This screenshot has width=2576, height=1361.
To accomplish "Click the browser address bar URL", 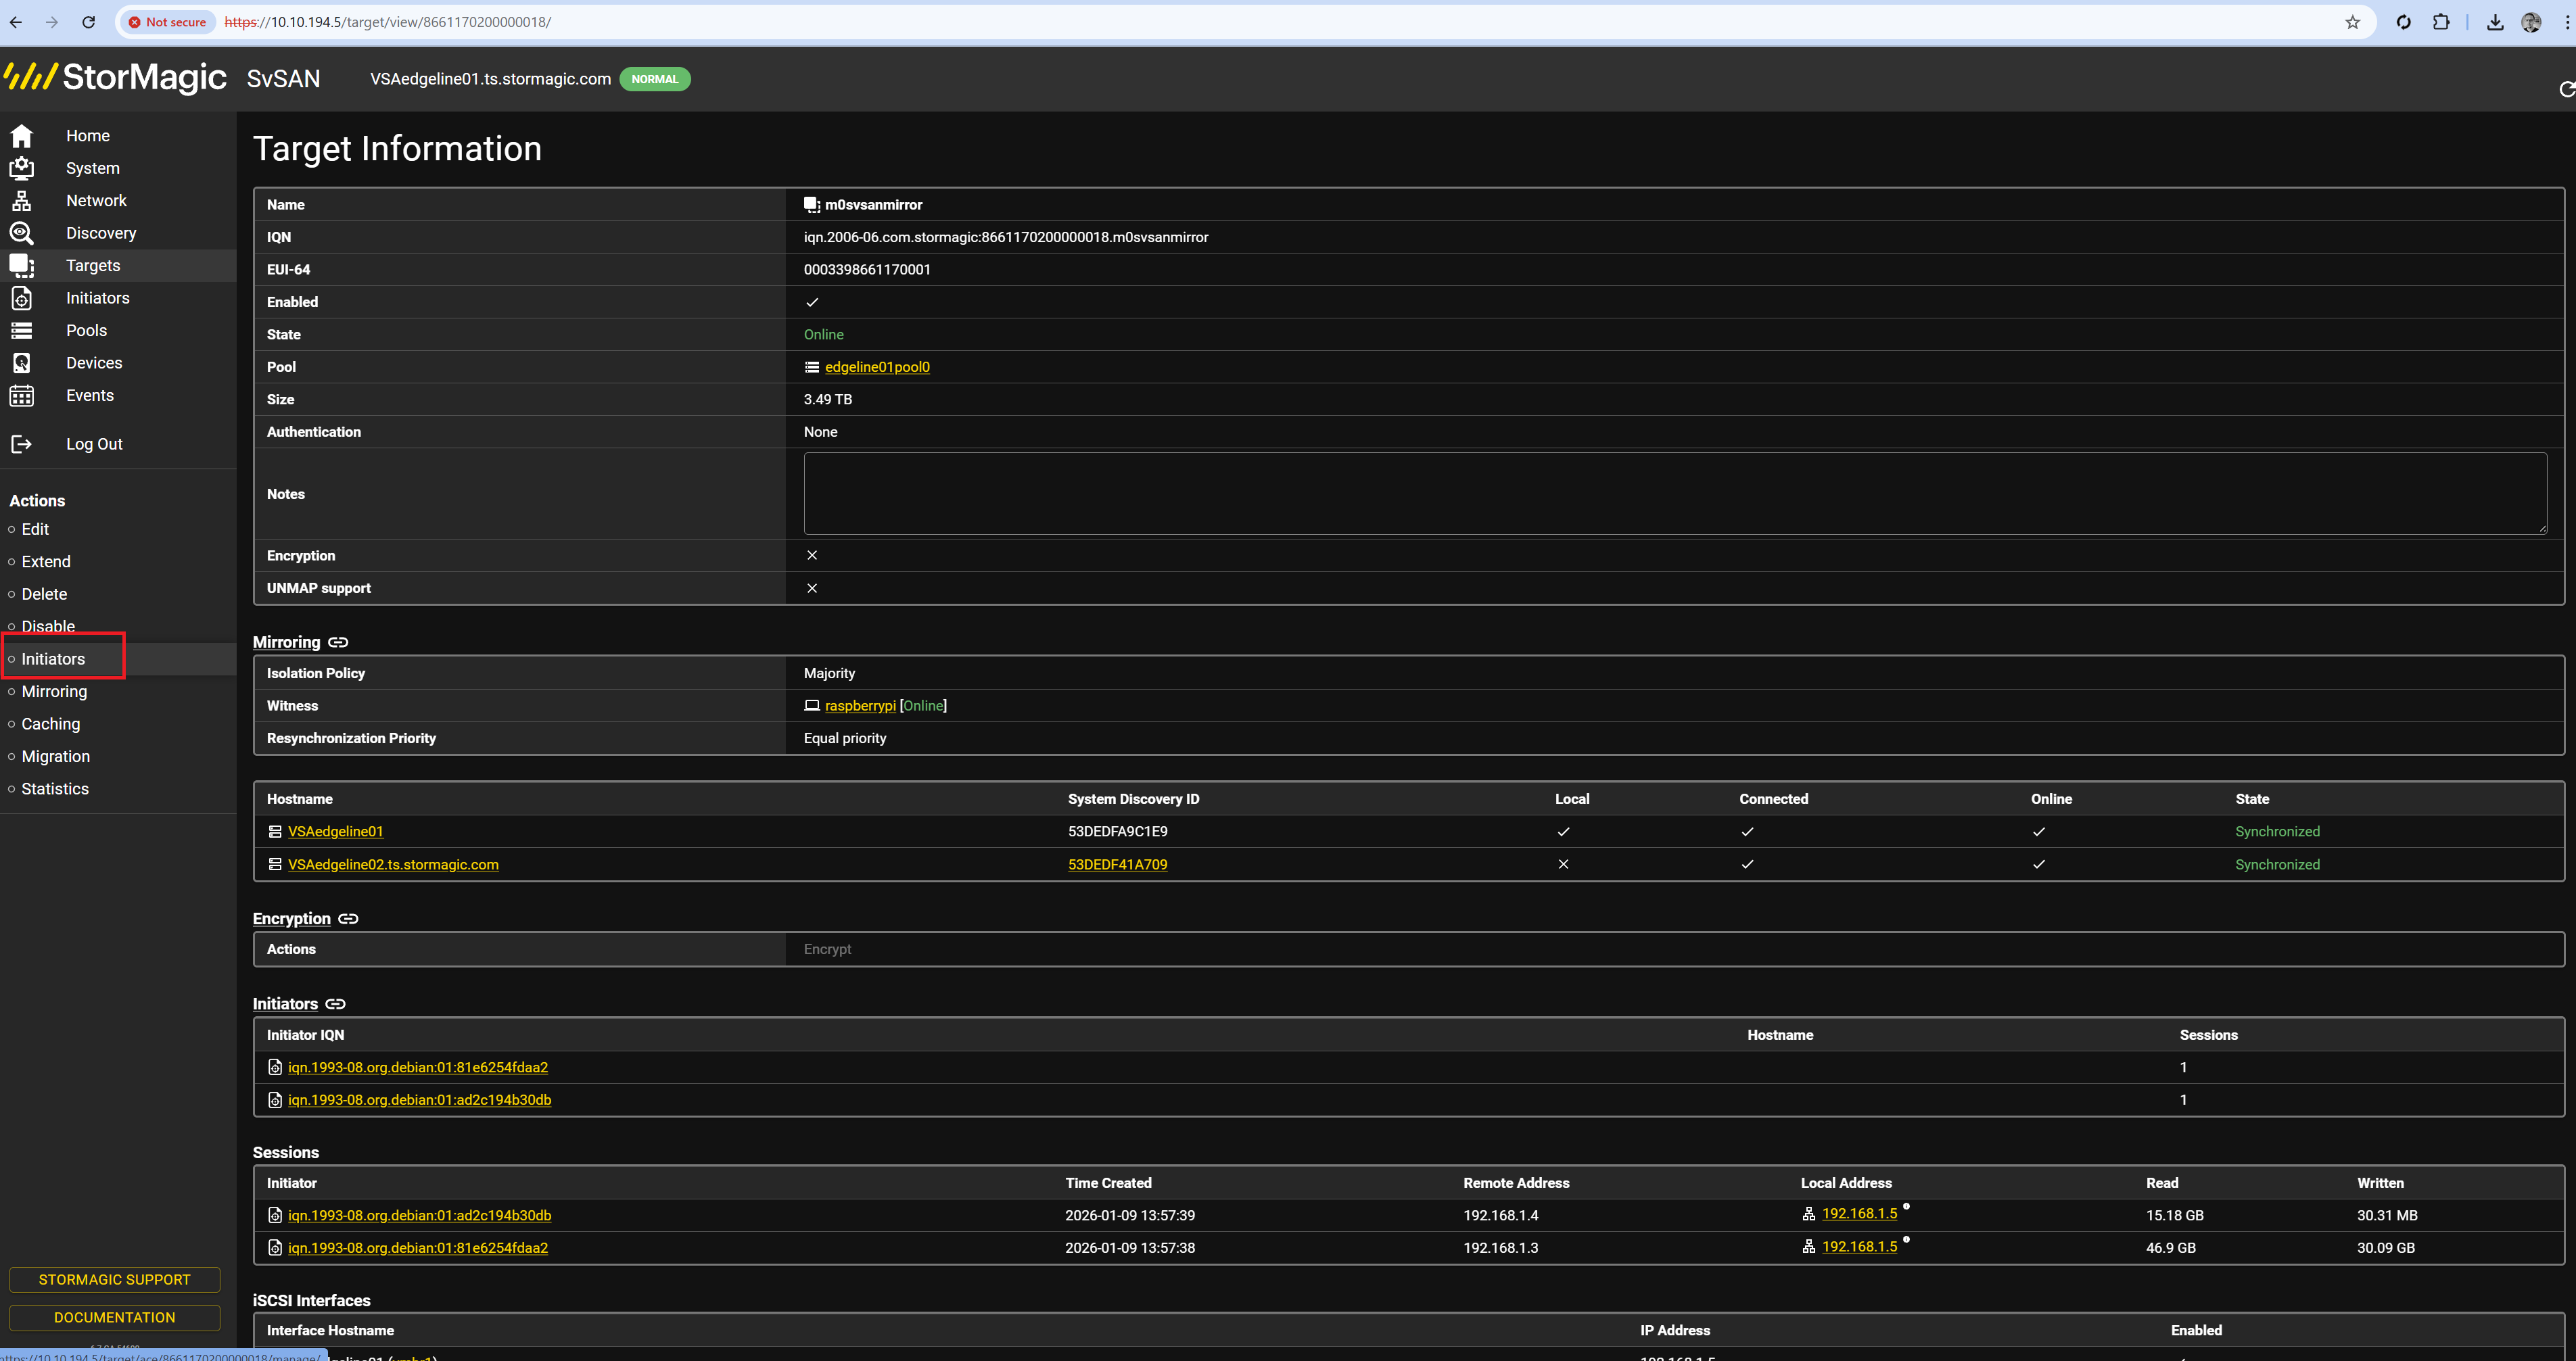I will [x=388, y=22].
